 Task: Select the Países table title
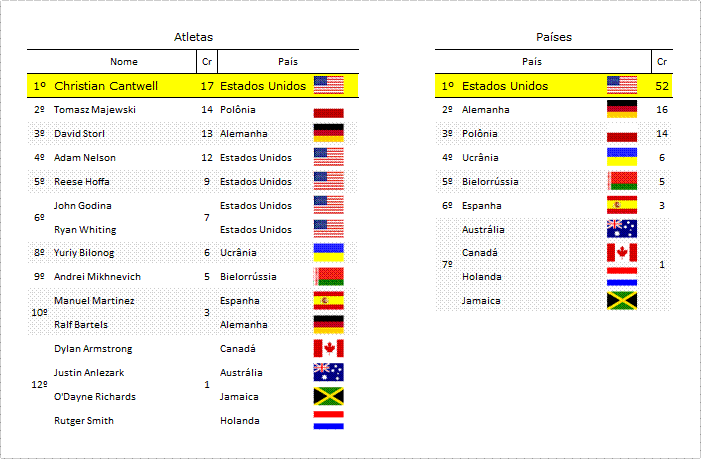point(554,37)
